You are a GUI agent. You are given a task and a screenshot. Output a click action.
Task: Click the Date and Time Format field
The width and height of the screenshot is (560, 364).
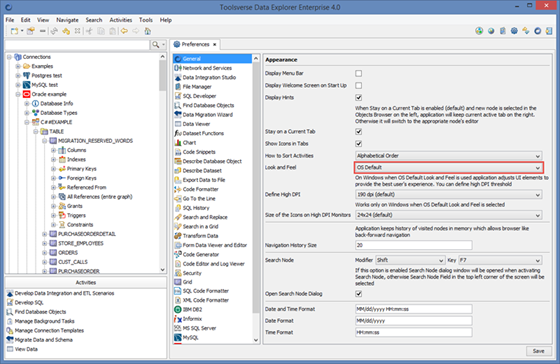pos(414,309)
